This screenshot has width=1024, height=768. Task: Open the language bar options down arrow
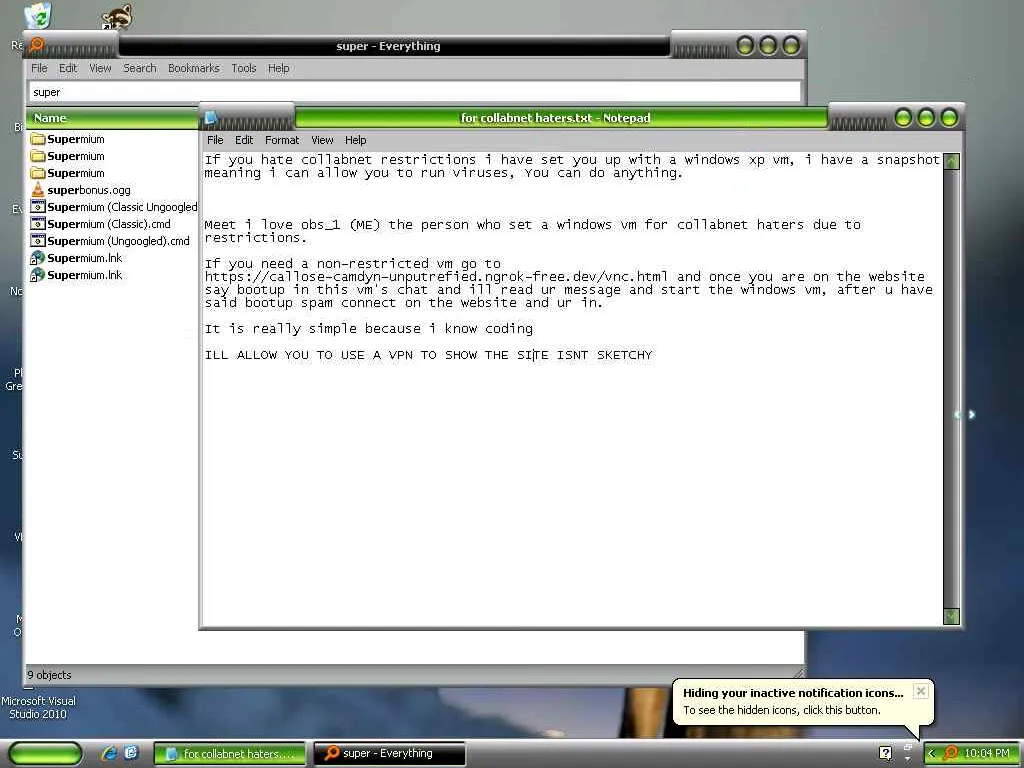(908, 759)
